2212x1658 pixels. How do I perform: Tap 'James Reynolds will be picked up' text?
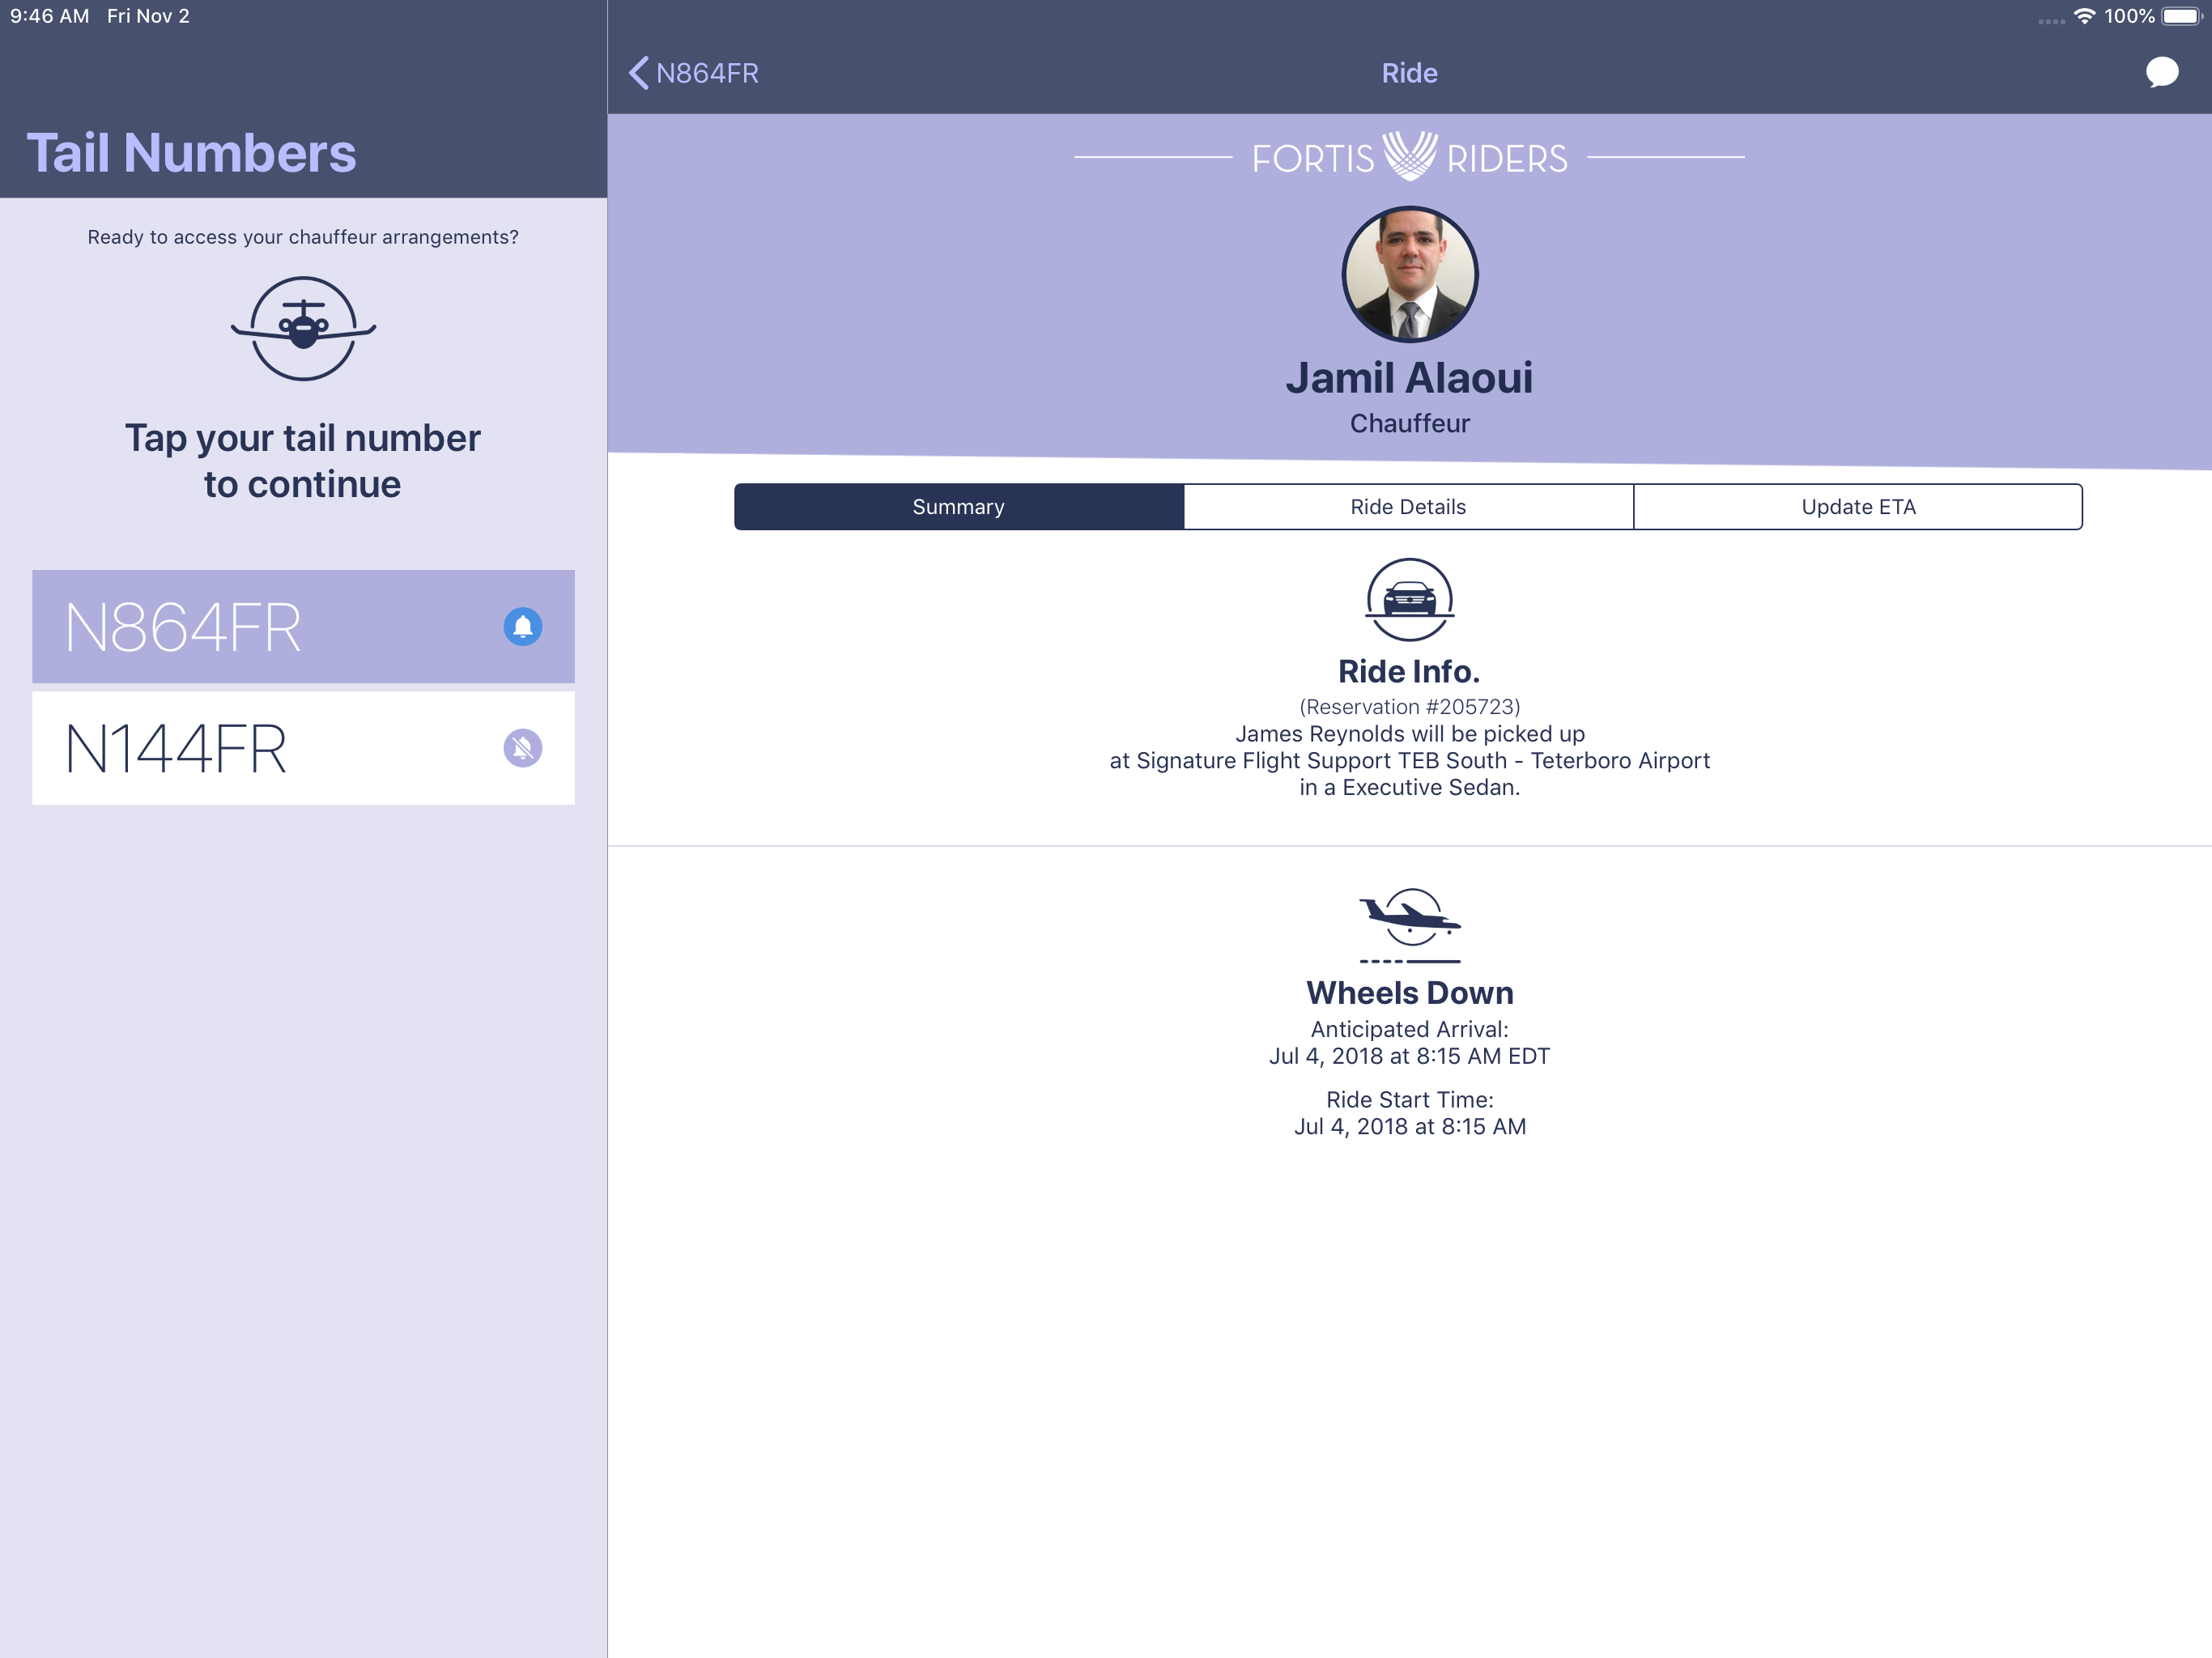coord(1410,734)
